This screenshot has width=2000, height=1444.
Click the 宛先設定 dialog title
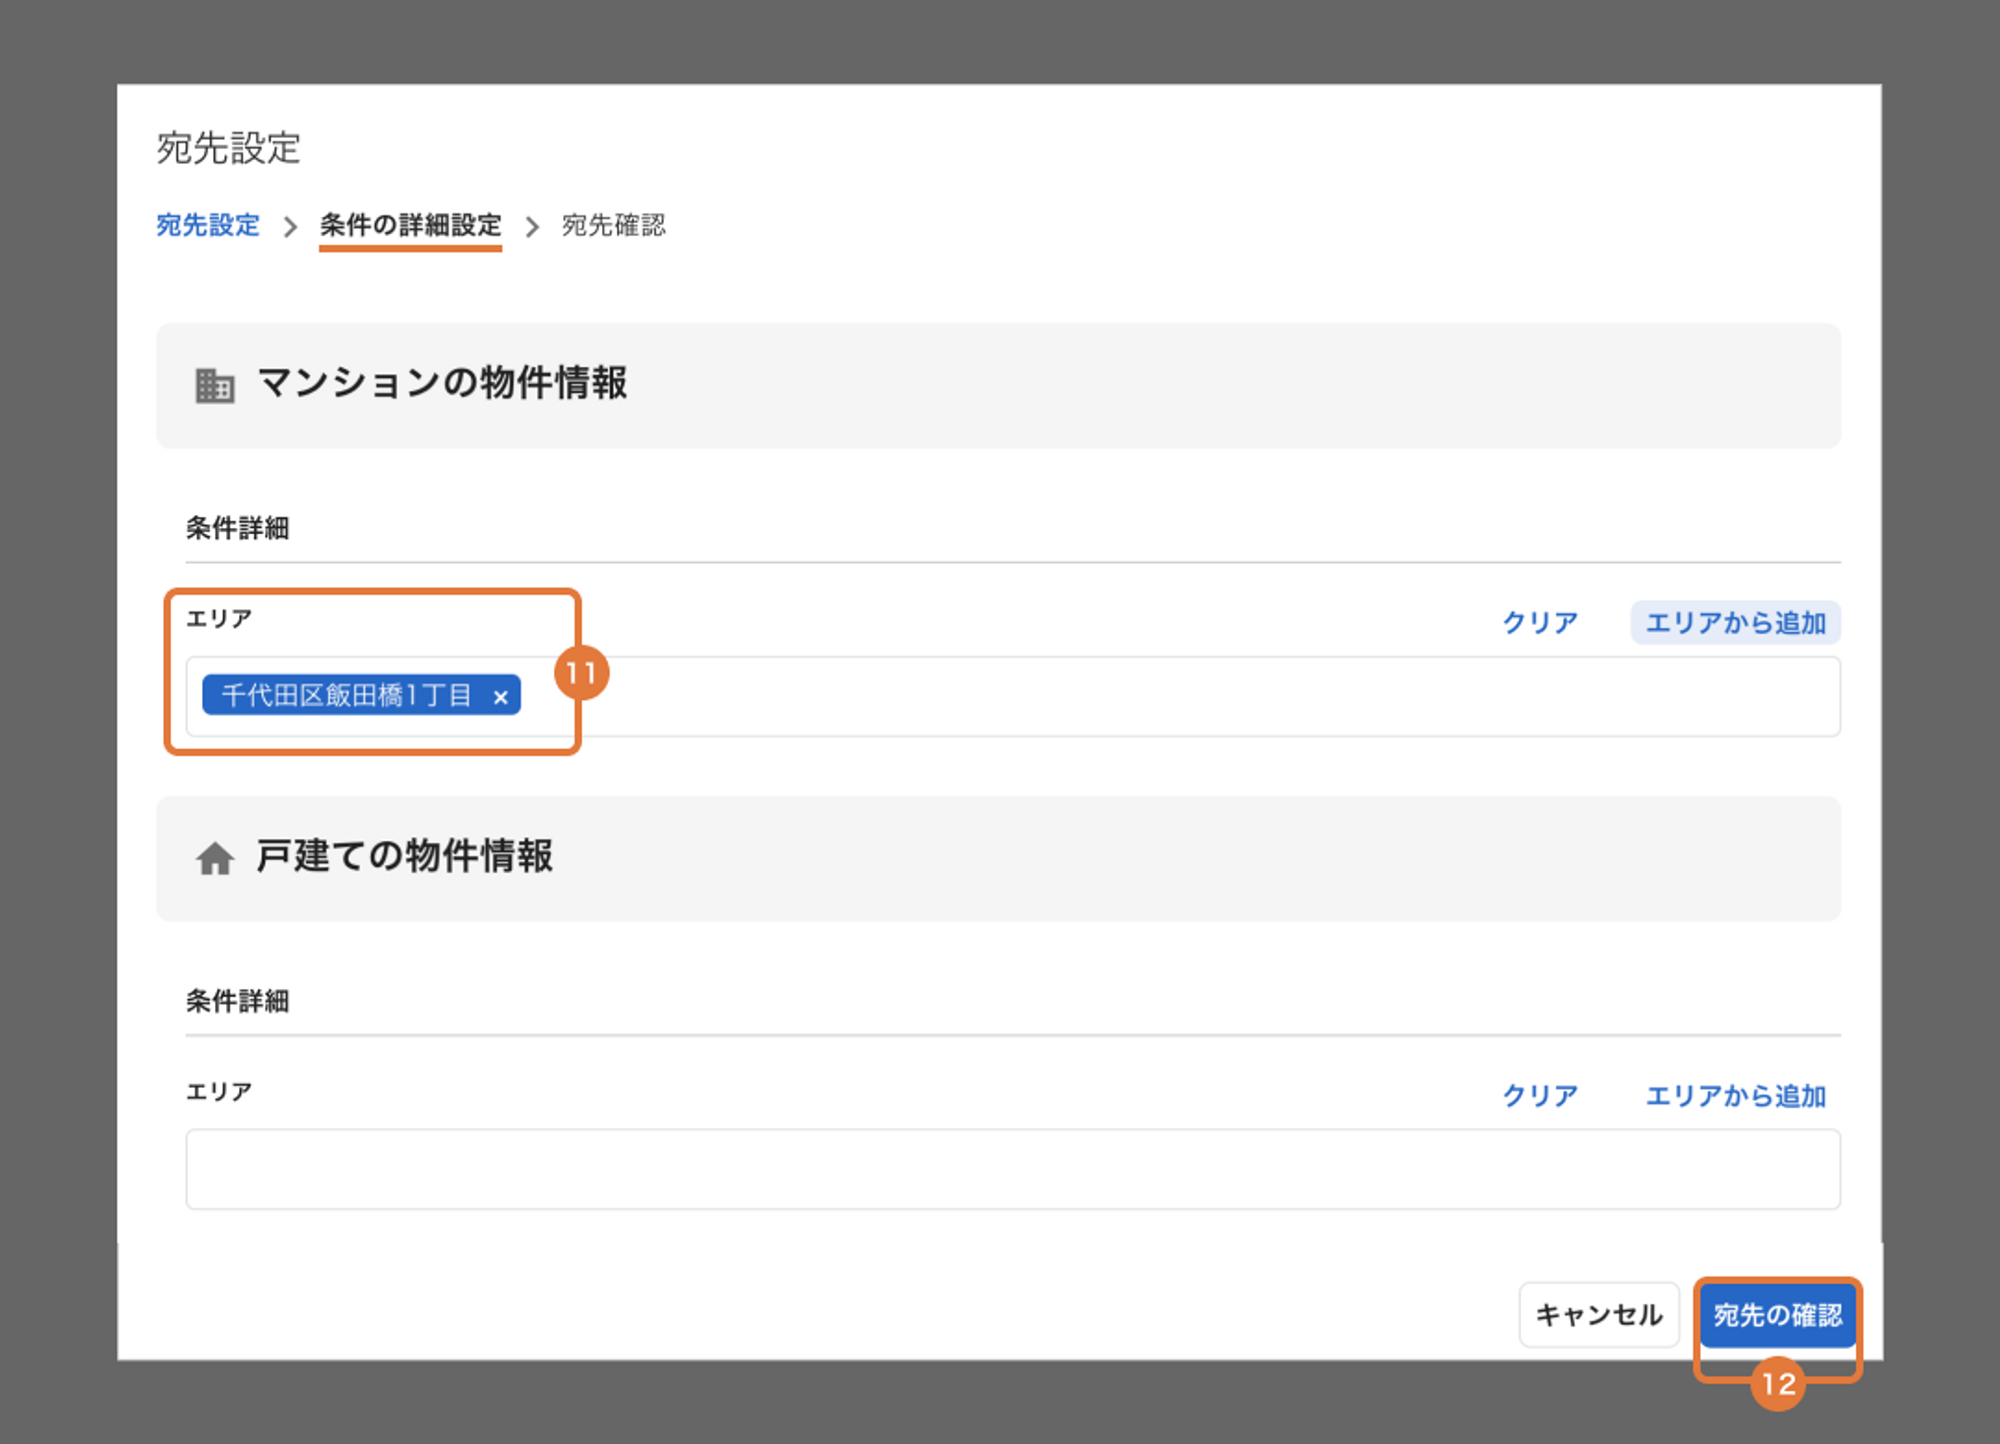coord(228,148)
